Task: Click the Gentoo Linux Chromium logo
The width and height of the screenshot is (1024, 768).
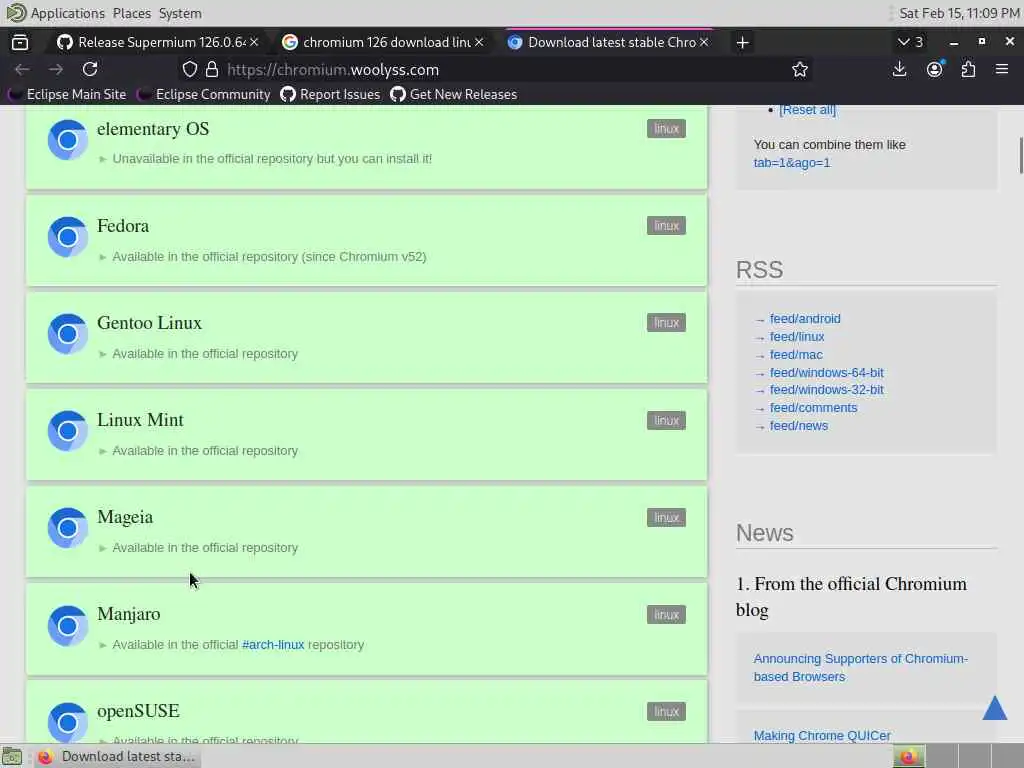Action: coord(67,334)
